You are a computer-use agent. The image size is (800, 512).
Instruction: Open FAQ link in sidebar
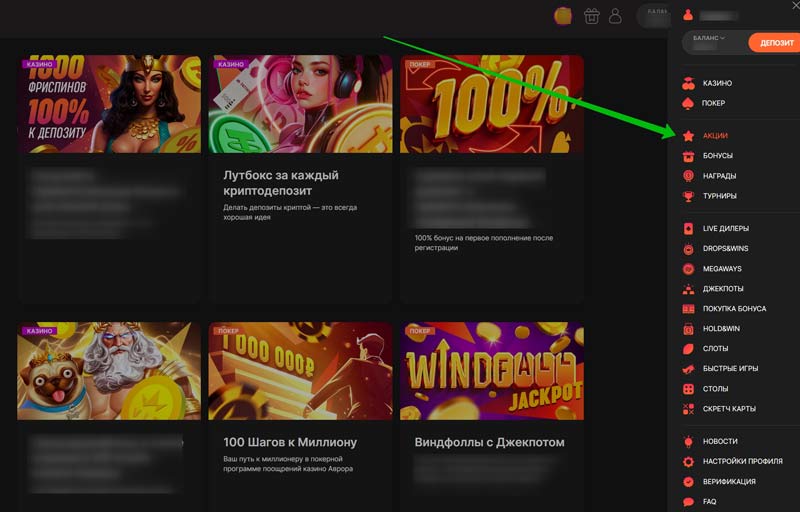(710, 502)
